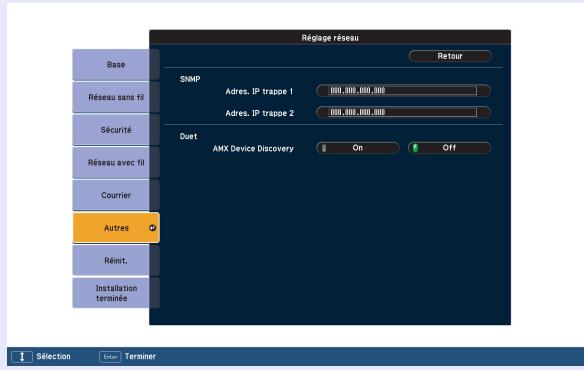Open the Réinit. menu item
The image size is (584, 370).
point(116,260)
